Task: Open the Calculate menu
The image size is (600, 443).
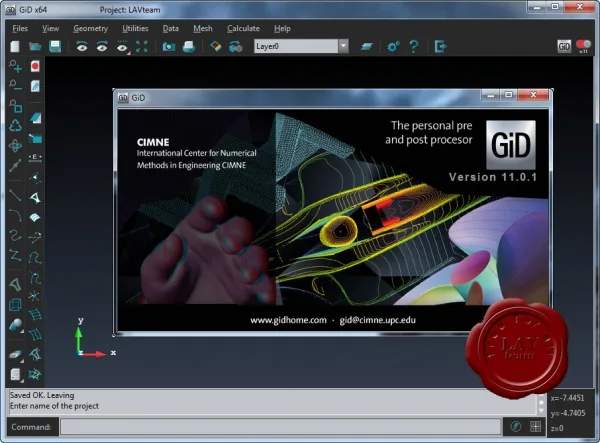Action: point(243,29)
